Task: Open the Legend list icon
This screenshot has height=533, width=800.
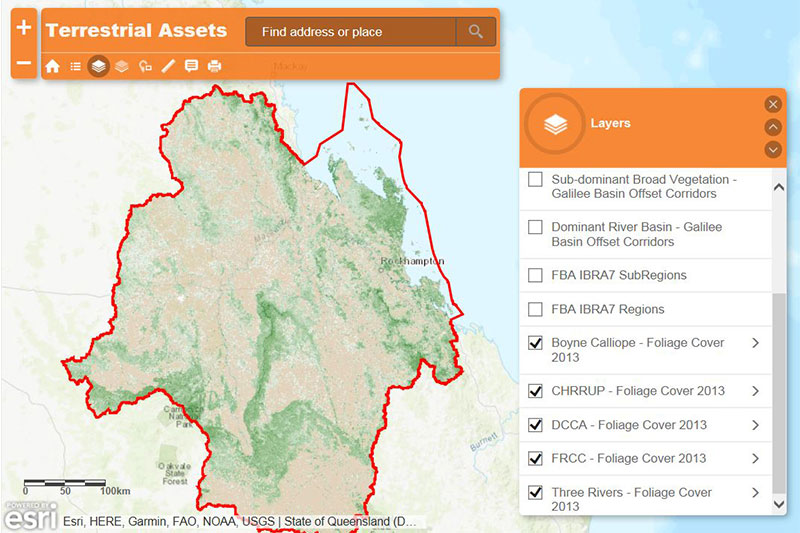Action: (x=75, y=67)
